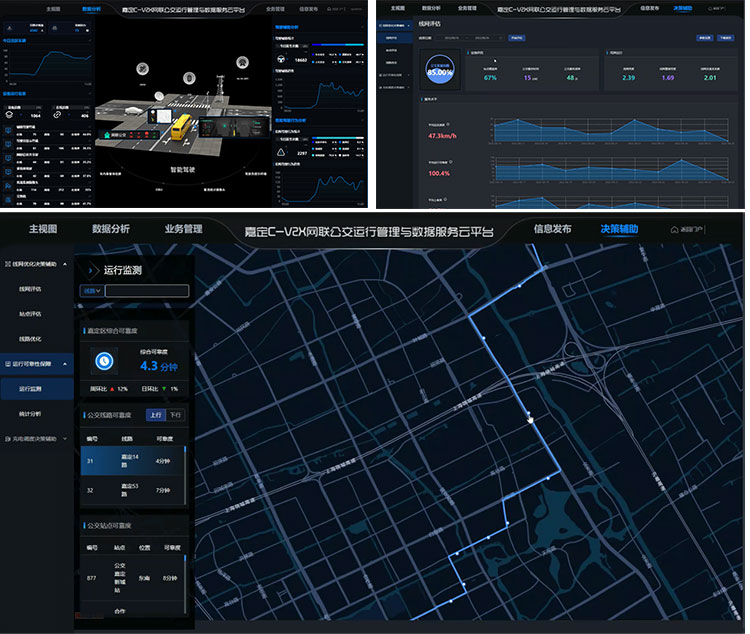This screenshot has width=750, height=634.
Task: Click the clock icon beside 综合可靠度
Action: click(102, 360)
